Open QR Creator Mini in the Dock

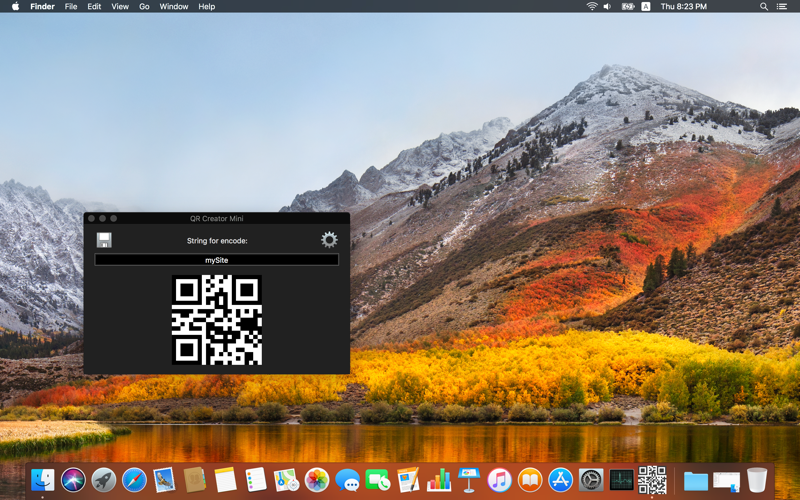[652, 480]
